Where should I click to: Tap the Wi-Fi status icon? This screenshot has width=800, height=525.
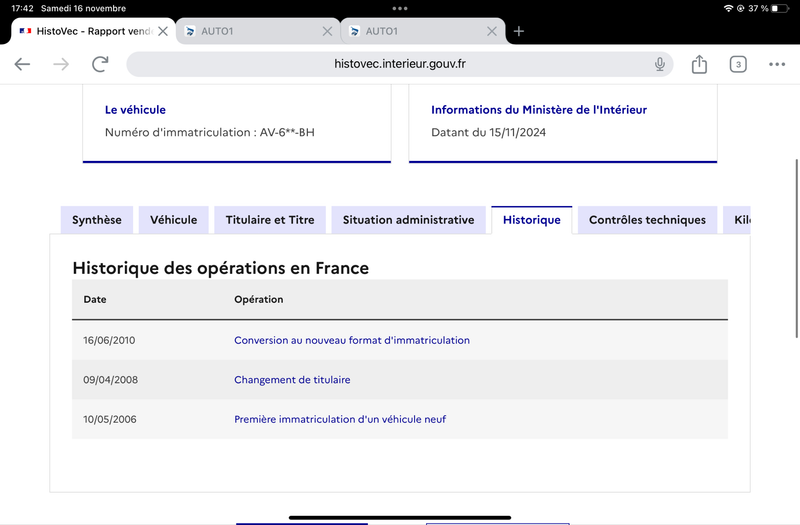point(728,8)
